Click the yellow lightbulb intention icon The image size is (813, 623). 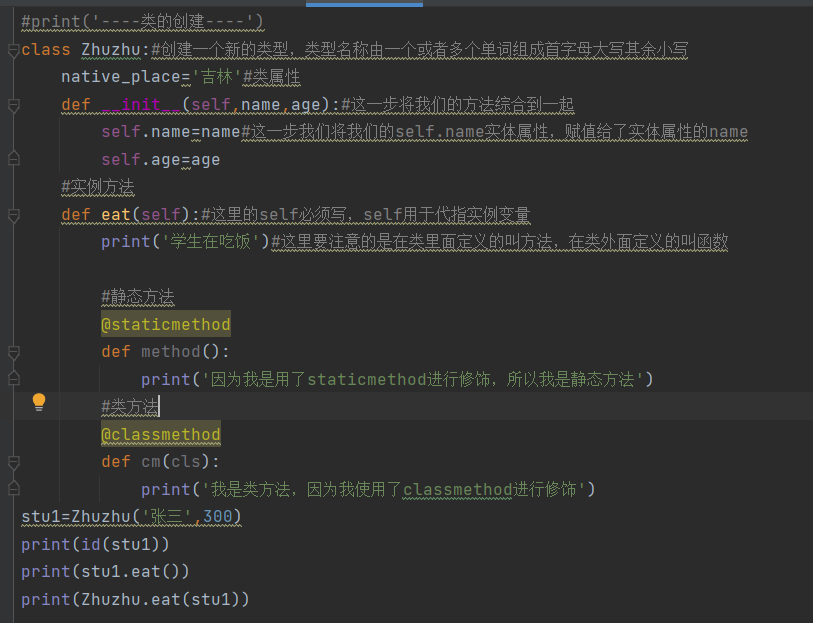[39, 402]
